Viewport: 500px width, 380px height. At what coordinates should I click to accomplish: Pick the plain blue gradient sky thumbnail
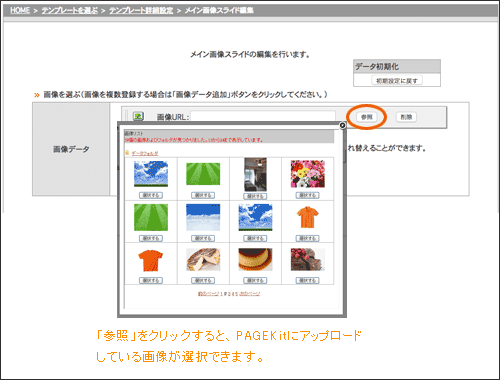point(203,217)
